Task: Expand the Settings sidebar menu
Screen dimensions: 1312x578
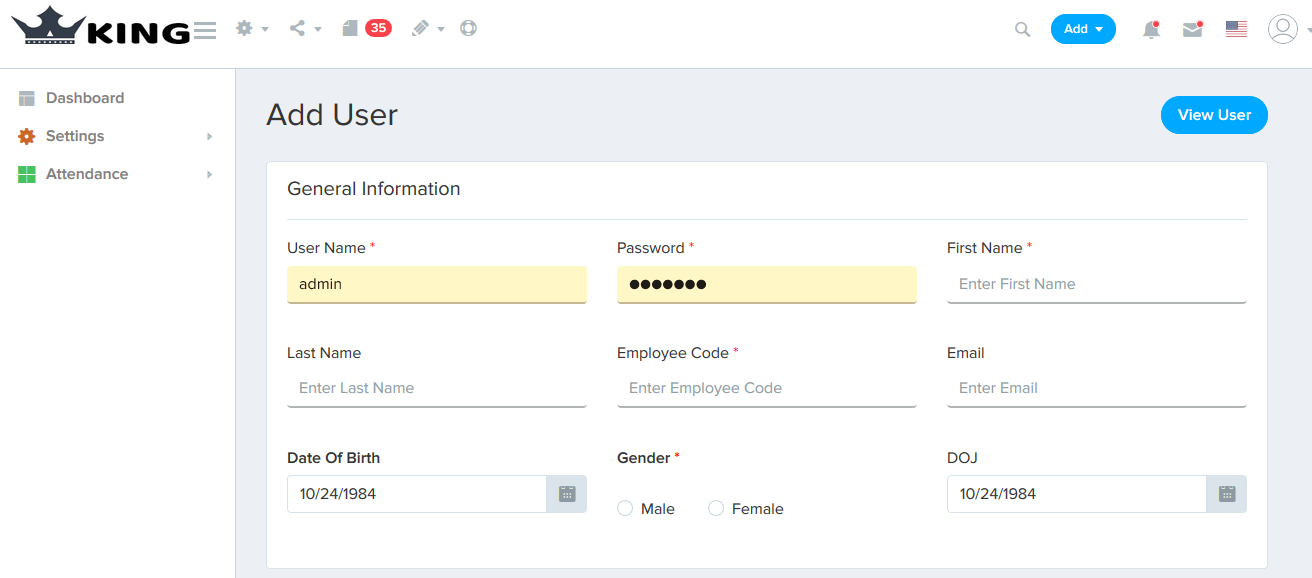Action: pyautogui.click(x=75, y=136)
